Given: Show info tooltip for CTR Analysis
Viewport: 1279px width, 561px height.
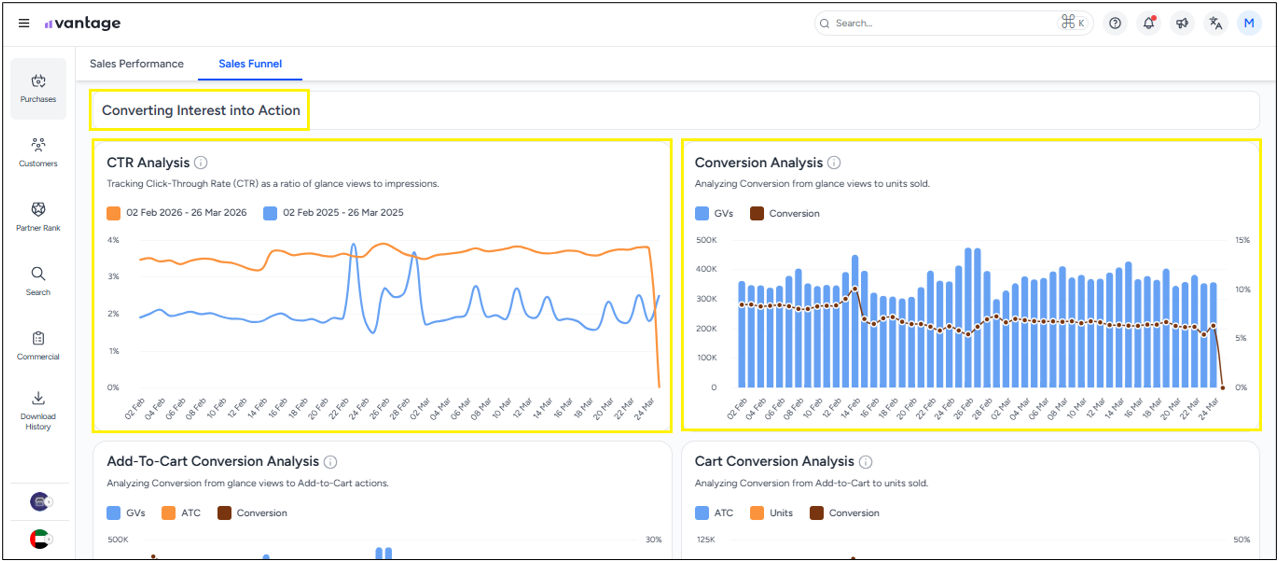Looking at the screenshot, I should click(200, 163).
